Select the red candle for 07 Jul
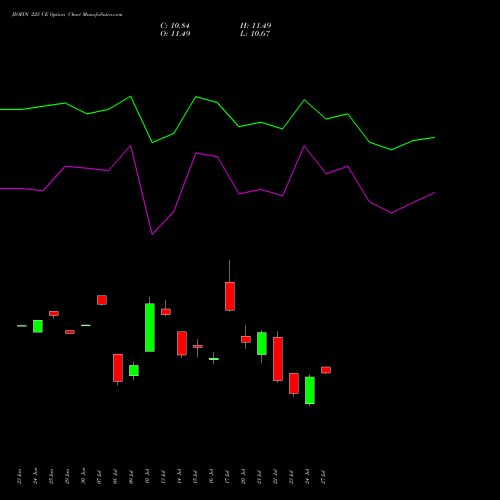Viewport: 500px width, 500px height. (x=102, y=300)
